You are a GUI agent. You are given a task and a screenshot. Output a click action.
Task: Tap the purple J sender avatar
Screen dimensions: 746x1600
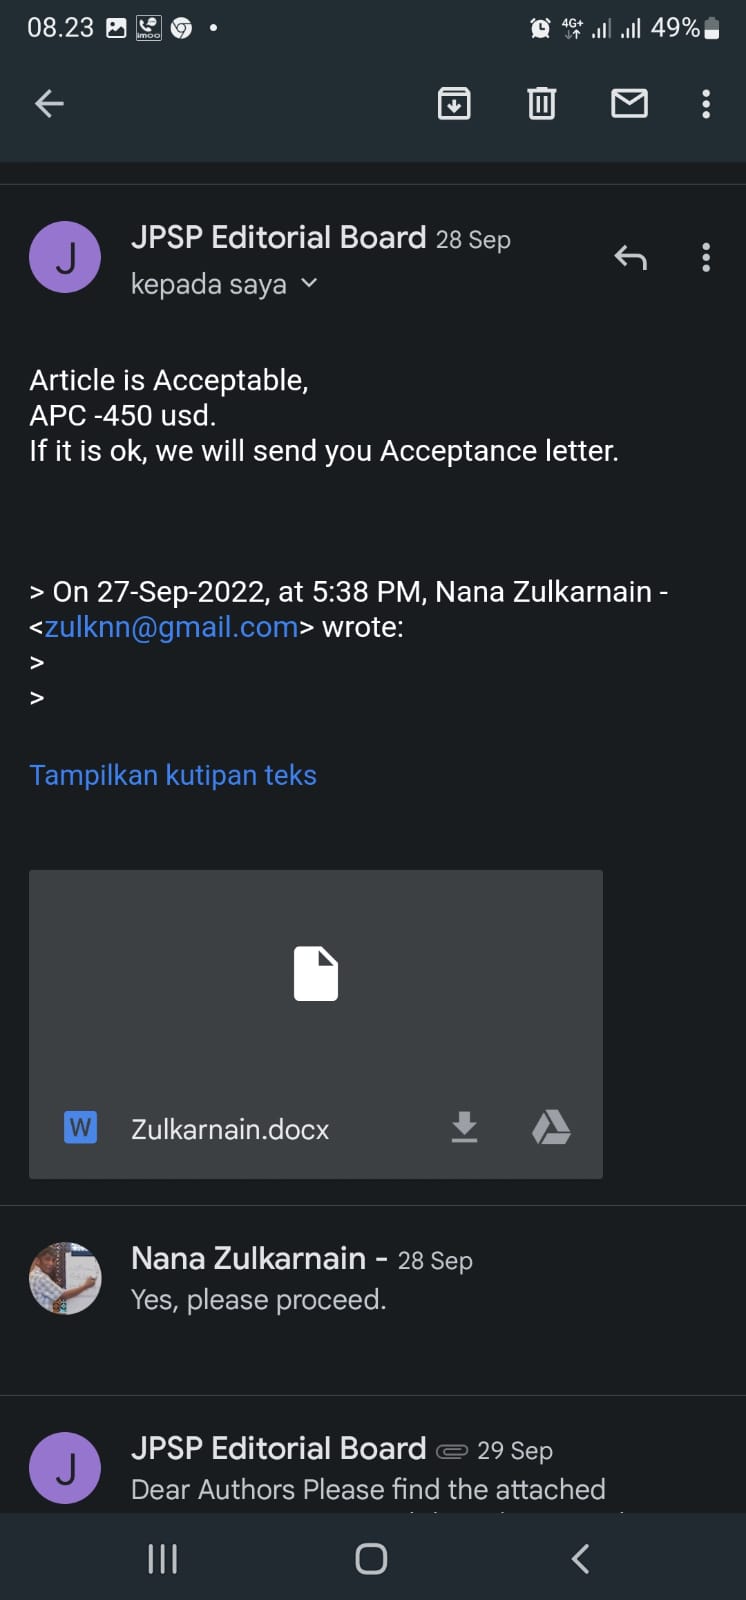pyautogui.click(x=65, y=258)
